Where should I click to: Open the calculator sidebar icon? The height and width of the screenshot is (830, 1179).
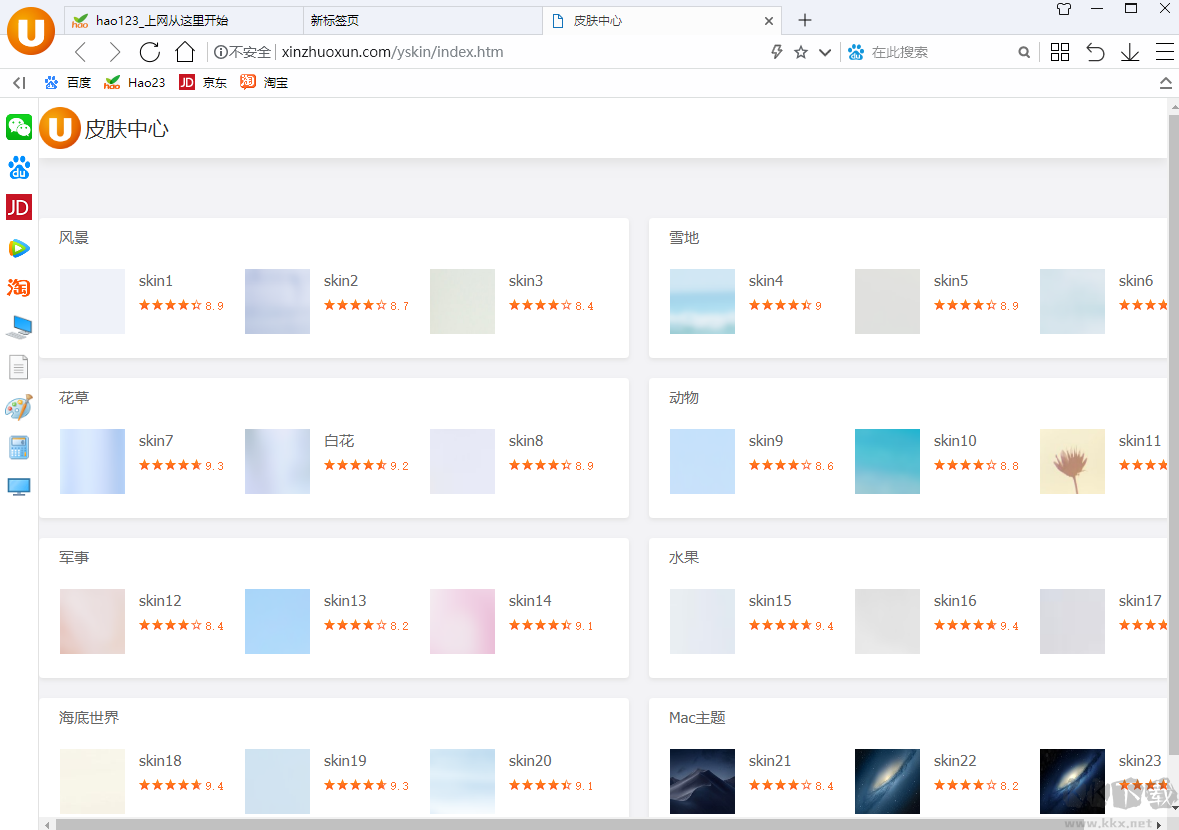(x=19, y=447)
